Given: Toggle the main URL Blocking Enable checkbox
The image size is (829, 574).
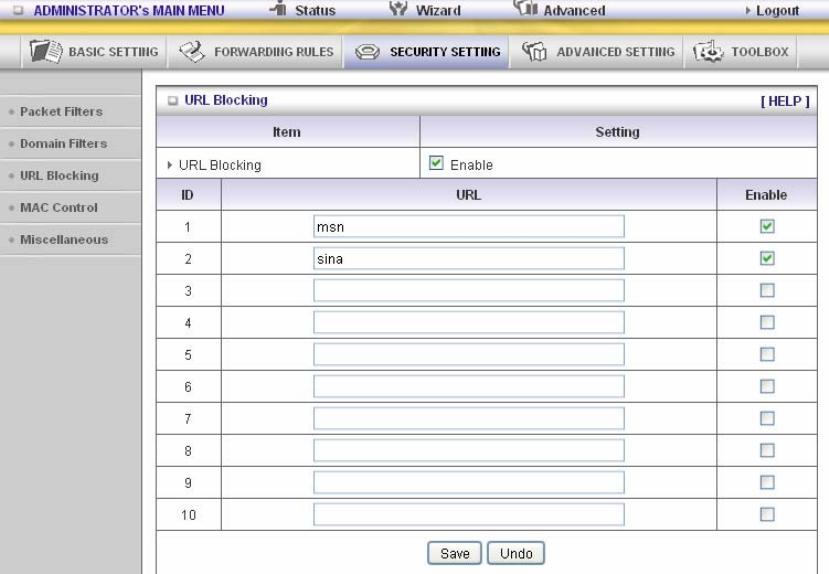Looking at the screenshot, I should click(436, 163).
